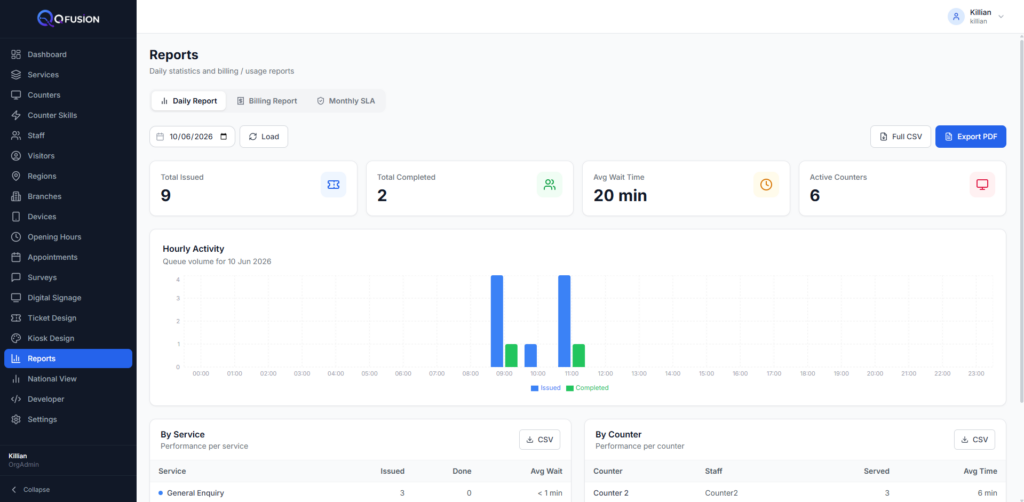Download the By Counter CSV
The image size is (1024, 502).
click(974, 439)
